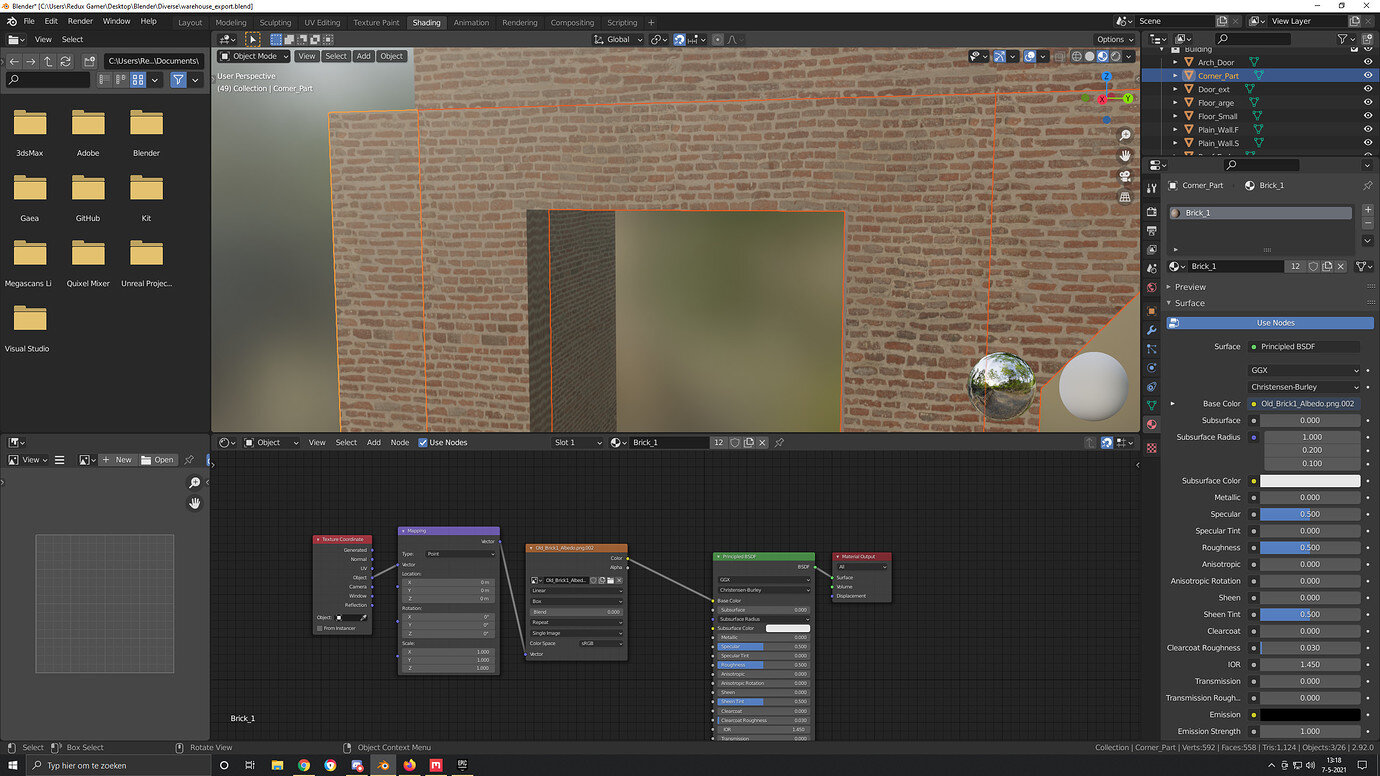1380x776 pixels.
Task: Enable snapping magnet icon in viewport header
Action: (x=680, y=40)
